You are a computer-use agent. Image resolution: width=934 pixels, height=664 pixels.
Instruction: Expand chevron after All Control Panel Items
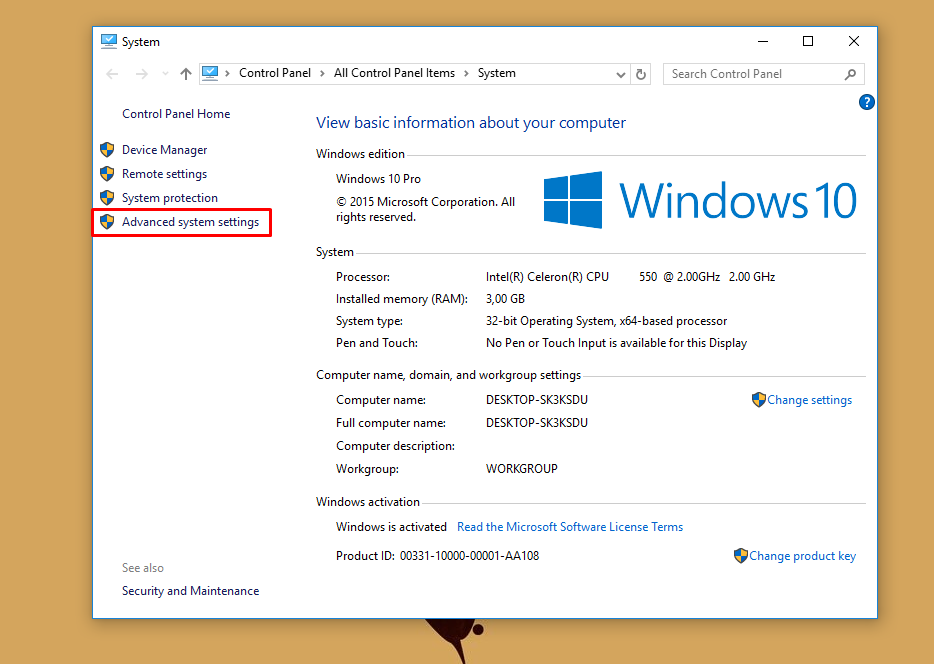[x=466, y=73]
